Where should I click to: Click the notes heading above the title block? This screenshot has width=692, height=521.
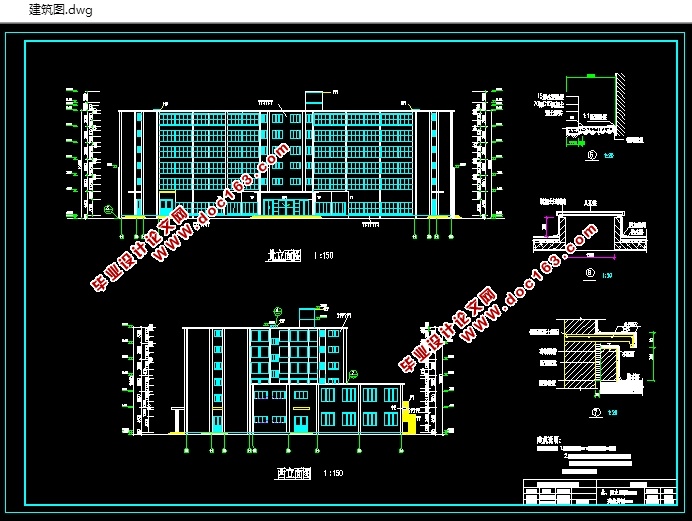click(549, 440)
